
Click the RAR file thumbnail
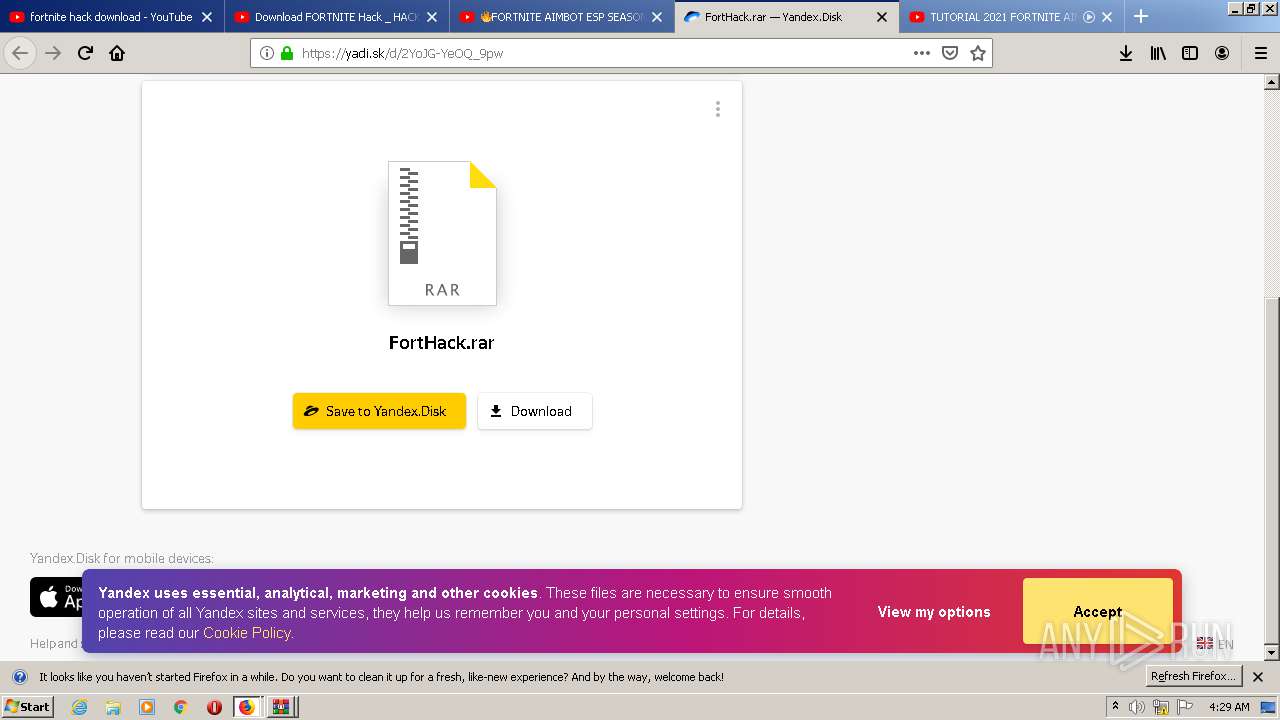(442, 233)
